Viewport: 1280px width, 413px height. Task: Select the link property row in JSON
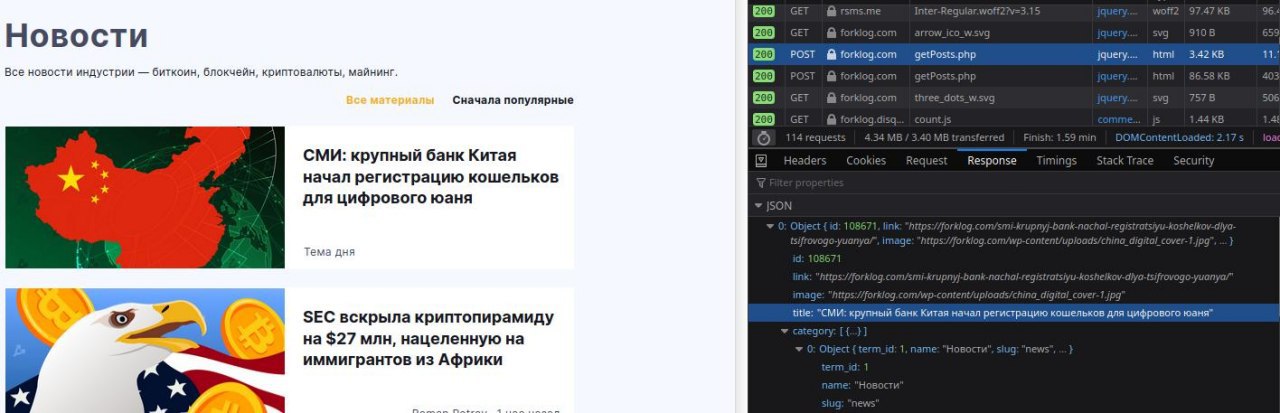(1014, 277)
